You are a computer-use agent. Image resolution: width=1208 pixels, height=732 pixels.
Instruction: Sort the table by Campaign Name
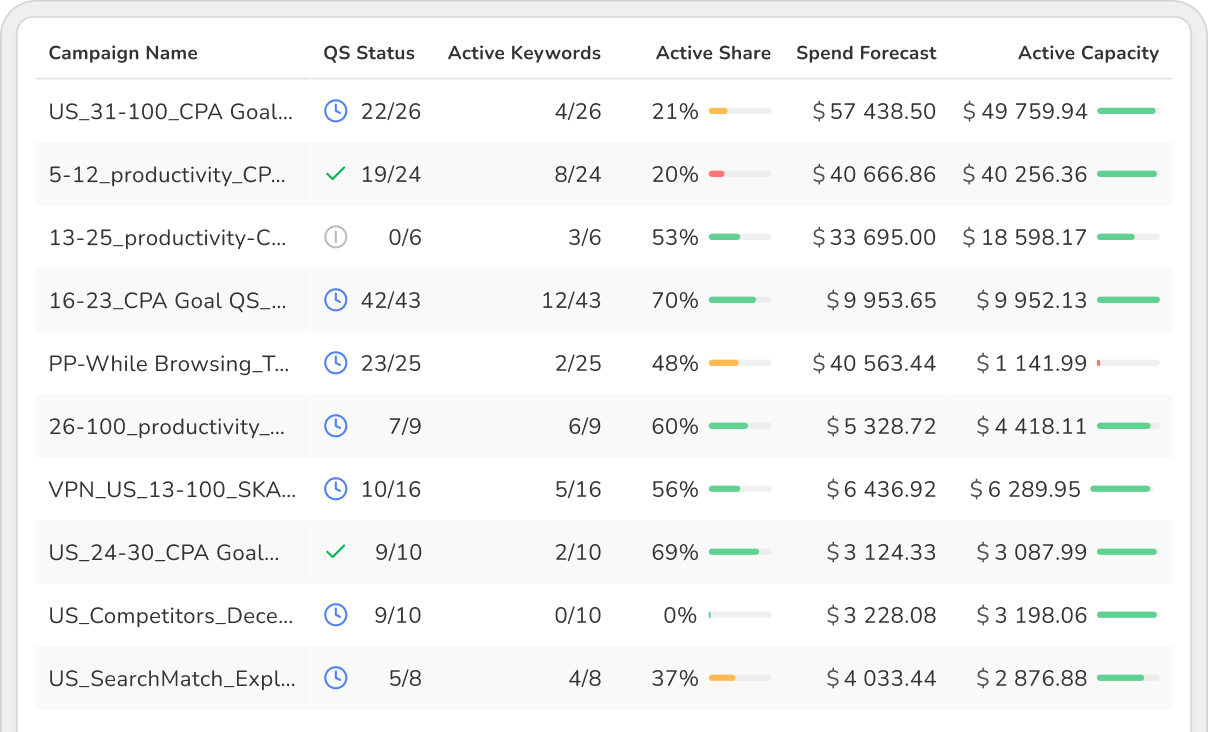coord(123,53)
